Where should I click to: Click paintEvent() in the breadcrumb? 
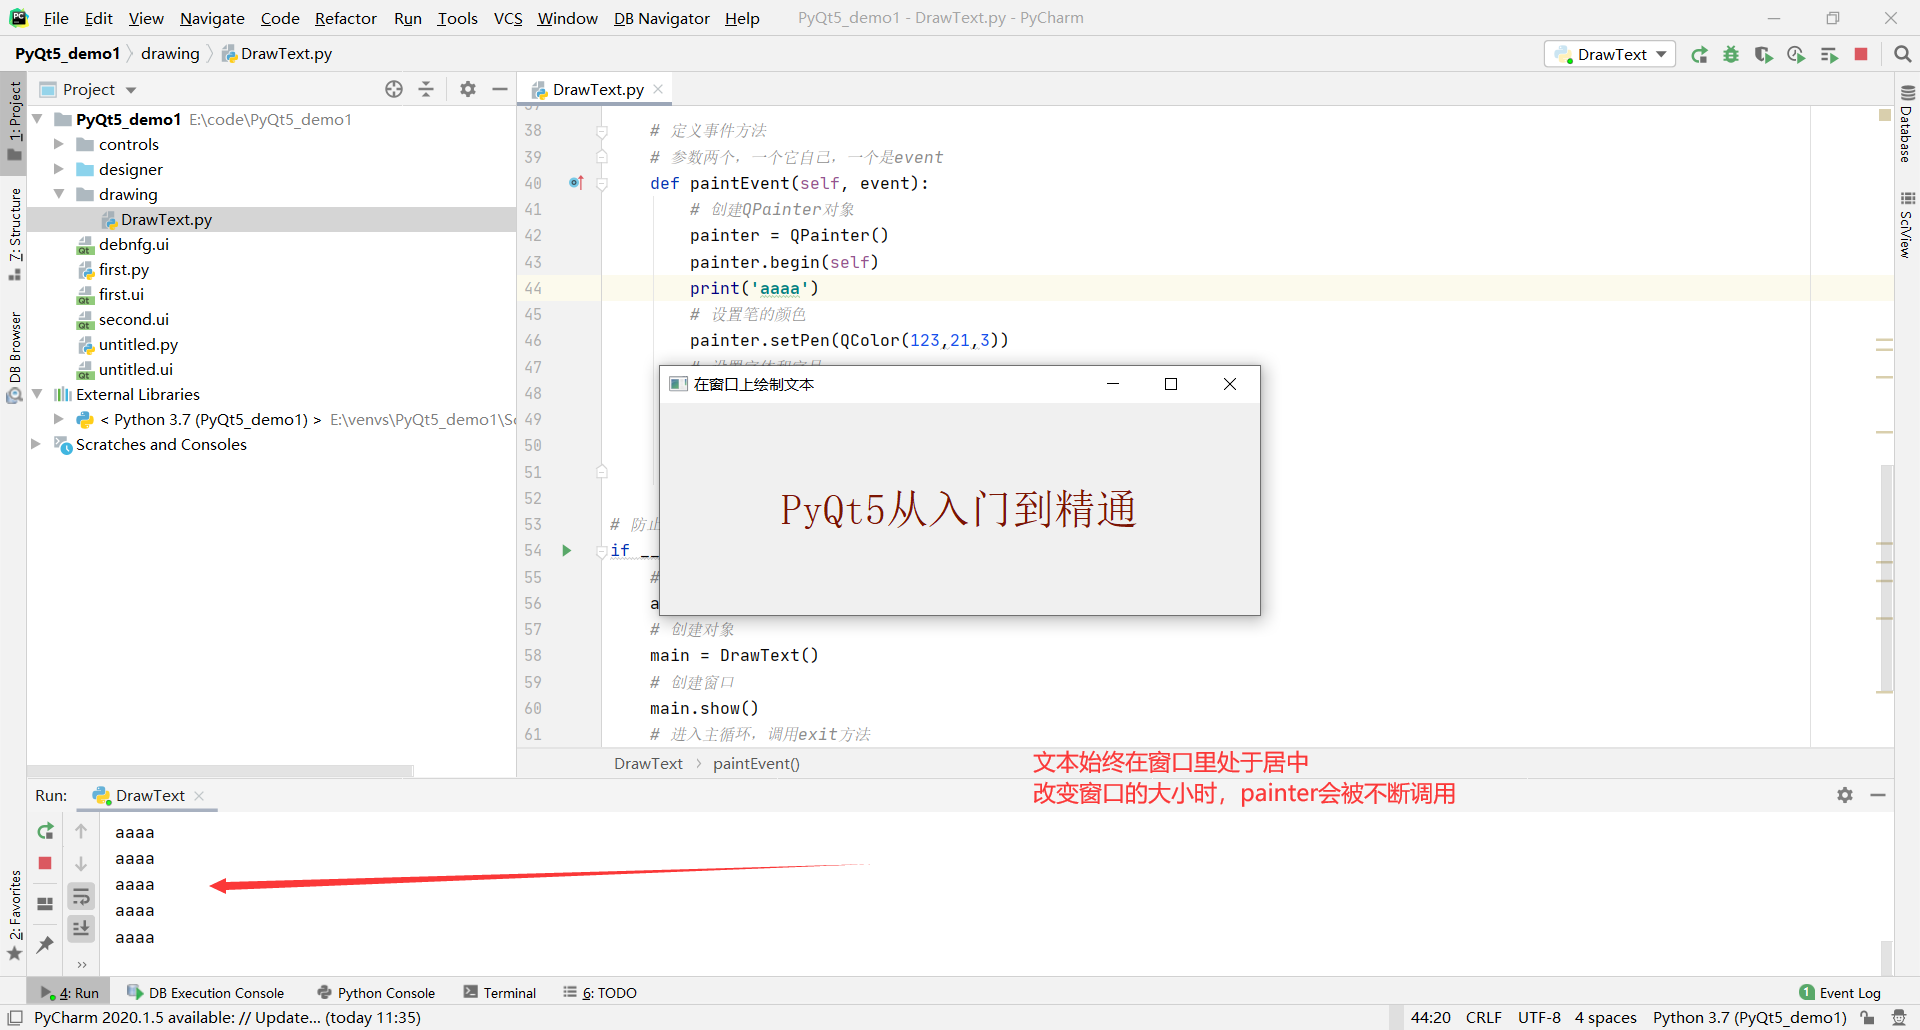(x=756, y=763)
